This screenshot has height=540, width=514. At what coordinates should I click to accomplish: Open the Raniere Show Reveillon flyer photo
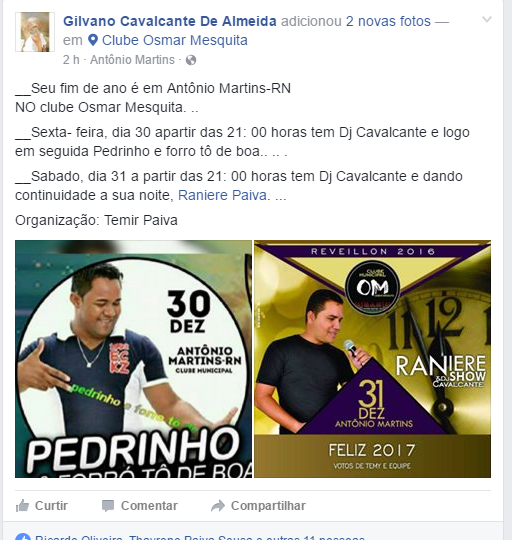373,359
